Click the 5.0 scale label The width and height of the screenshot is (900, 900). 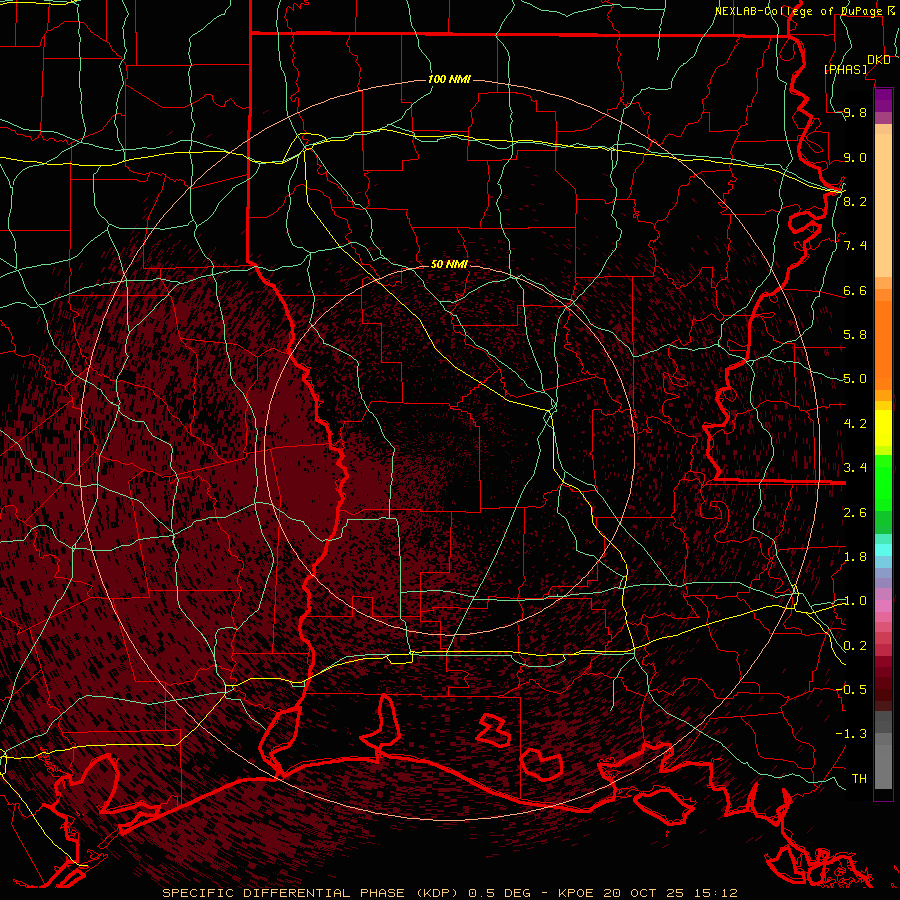point(855,379)
